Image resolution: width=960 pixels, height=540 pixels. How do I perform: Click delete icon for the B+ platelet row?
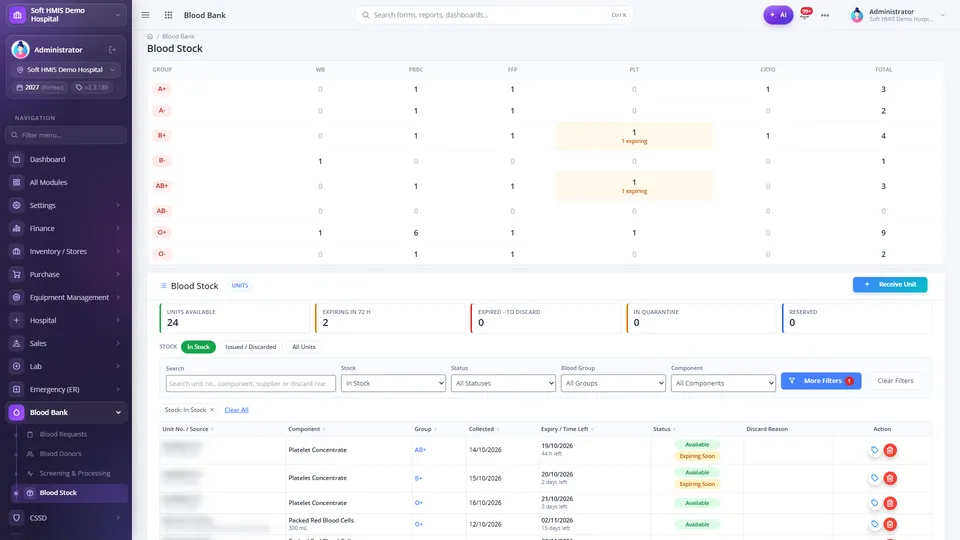[x=890, y=478]
